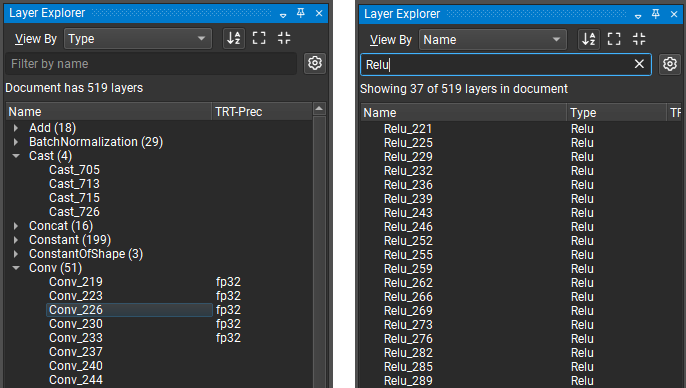Select Relu_225 layer row

pos(521,143)
